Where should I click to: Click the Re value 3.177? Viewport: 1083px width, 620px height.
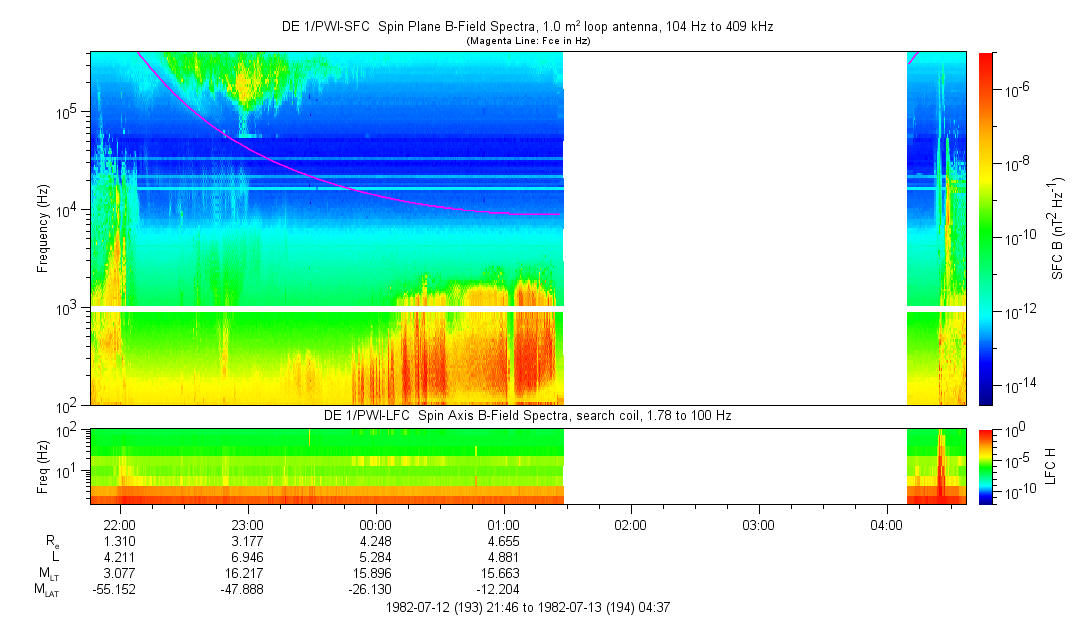[247, 541]
